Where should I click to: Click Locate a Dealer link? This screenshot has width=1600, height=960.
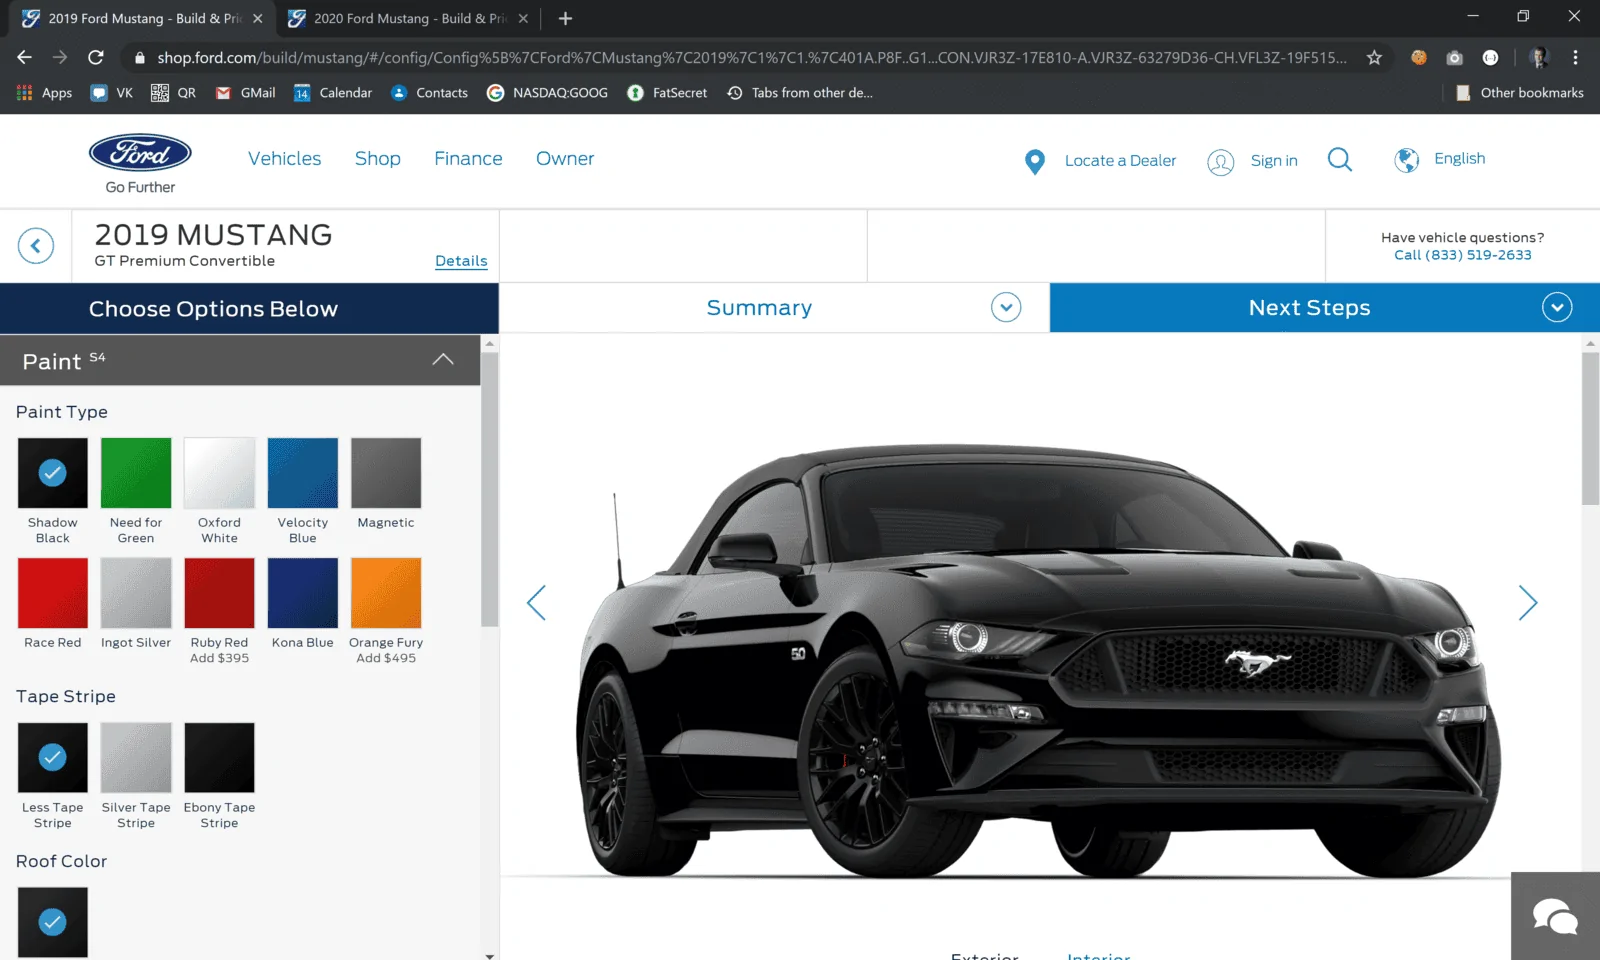click(x=1120, y=161)
